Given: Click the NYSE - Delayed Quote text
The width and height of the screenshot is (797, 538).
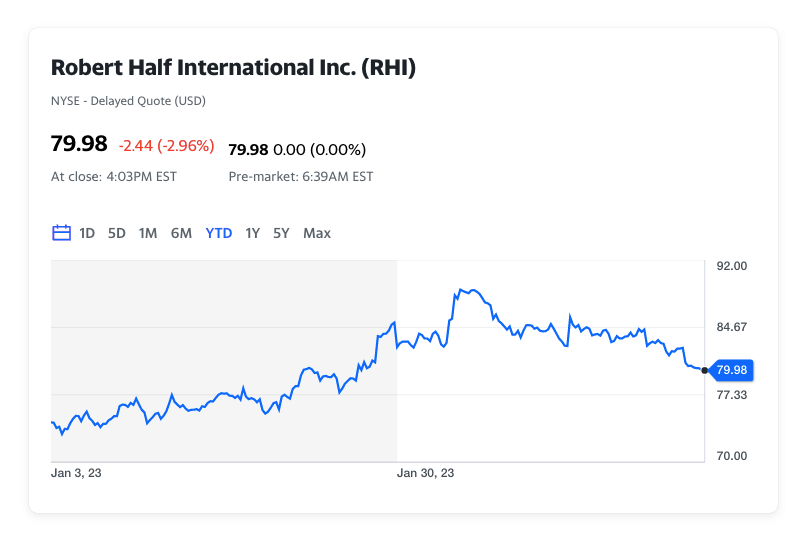Looking at the screenshot, I should coord(128,101).
